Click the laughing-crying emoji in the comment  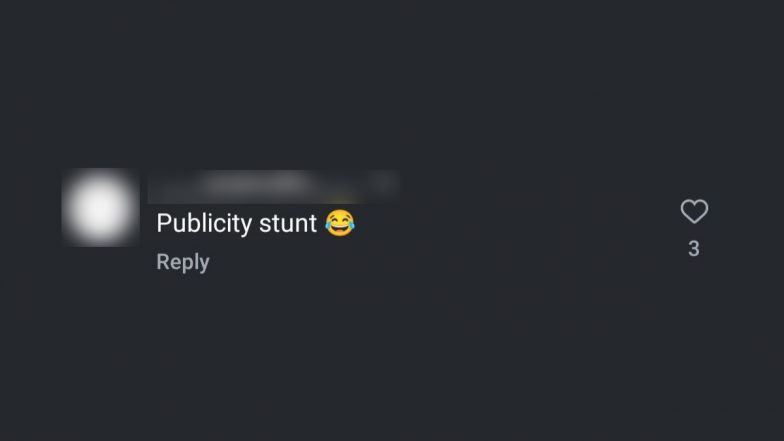(x=340, y=223)
